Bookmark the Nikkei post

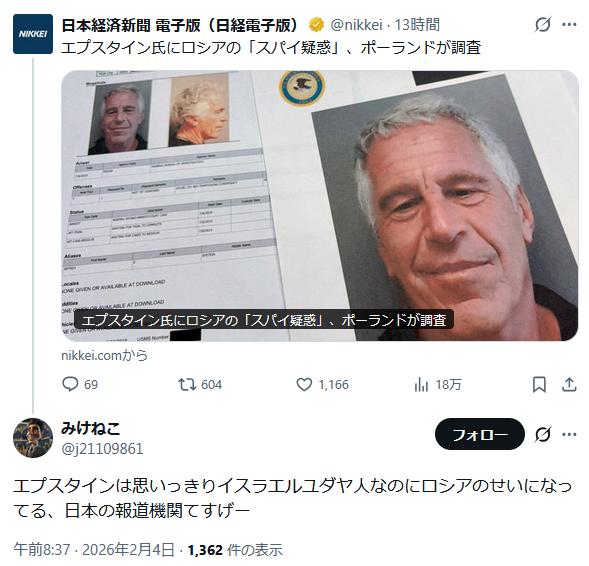tap(539, 384)
